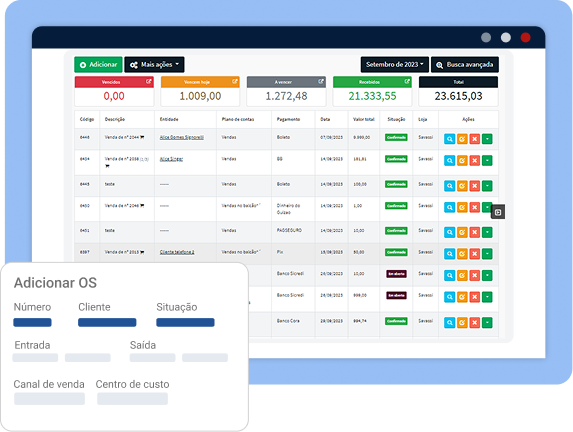Expand green dropdown for Alice Gomes Signorelli row
Viewport: 573px width, 432px height.
487,139
